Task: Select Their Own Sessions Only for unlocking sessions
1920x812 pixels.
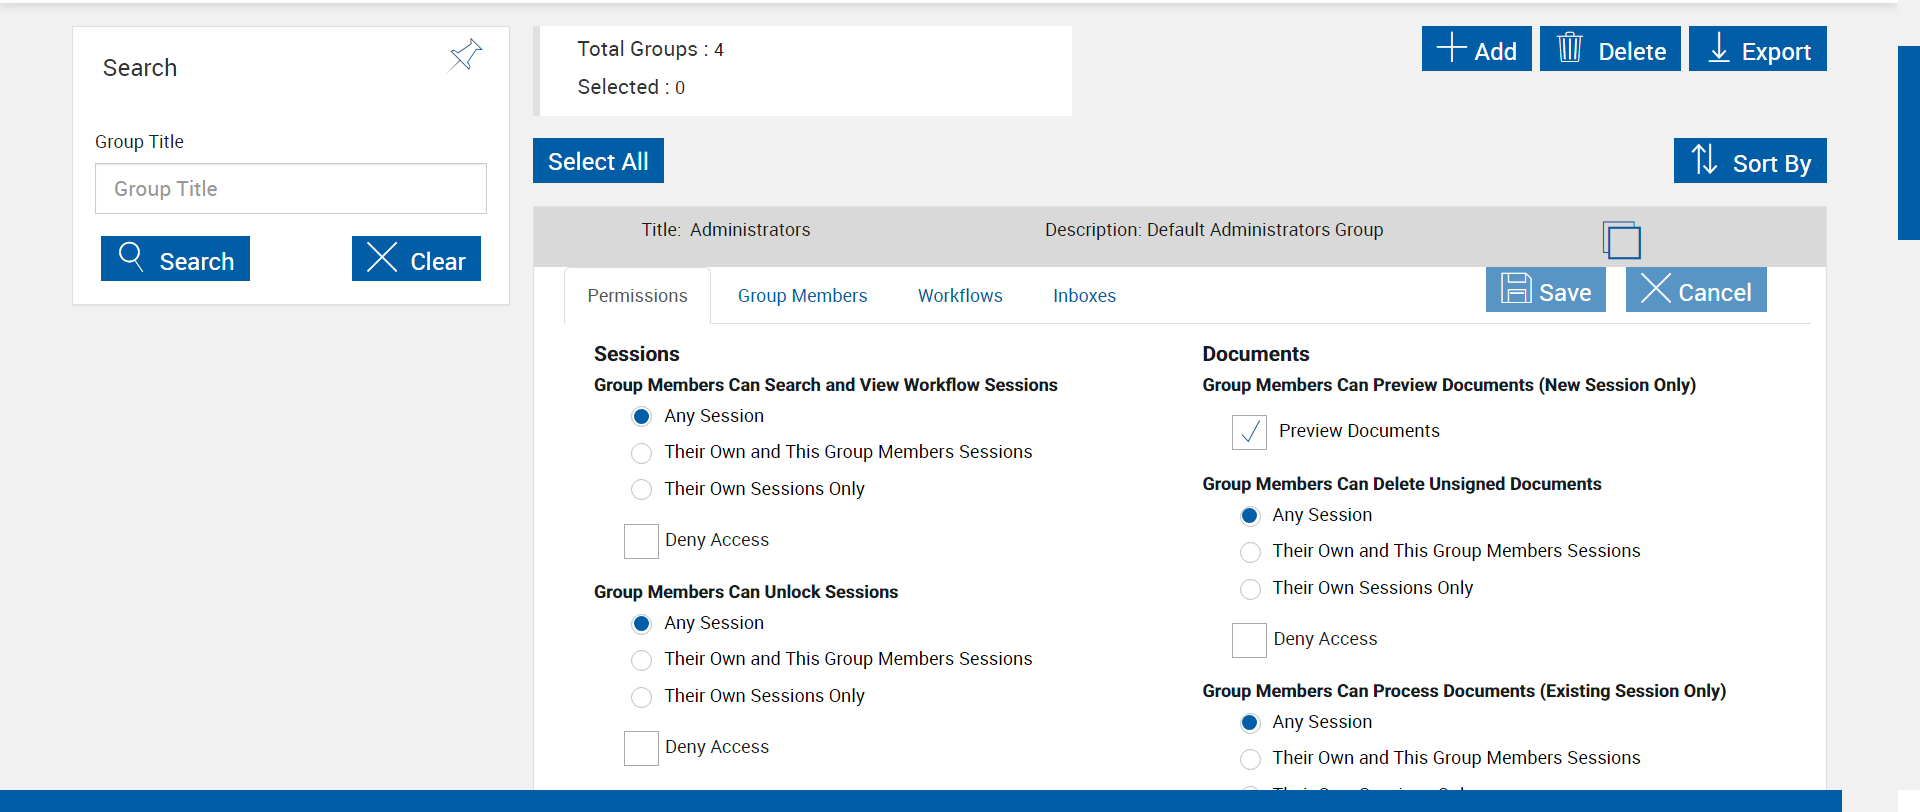Action: point(642,697)
